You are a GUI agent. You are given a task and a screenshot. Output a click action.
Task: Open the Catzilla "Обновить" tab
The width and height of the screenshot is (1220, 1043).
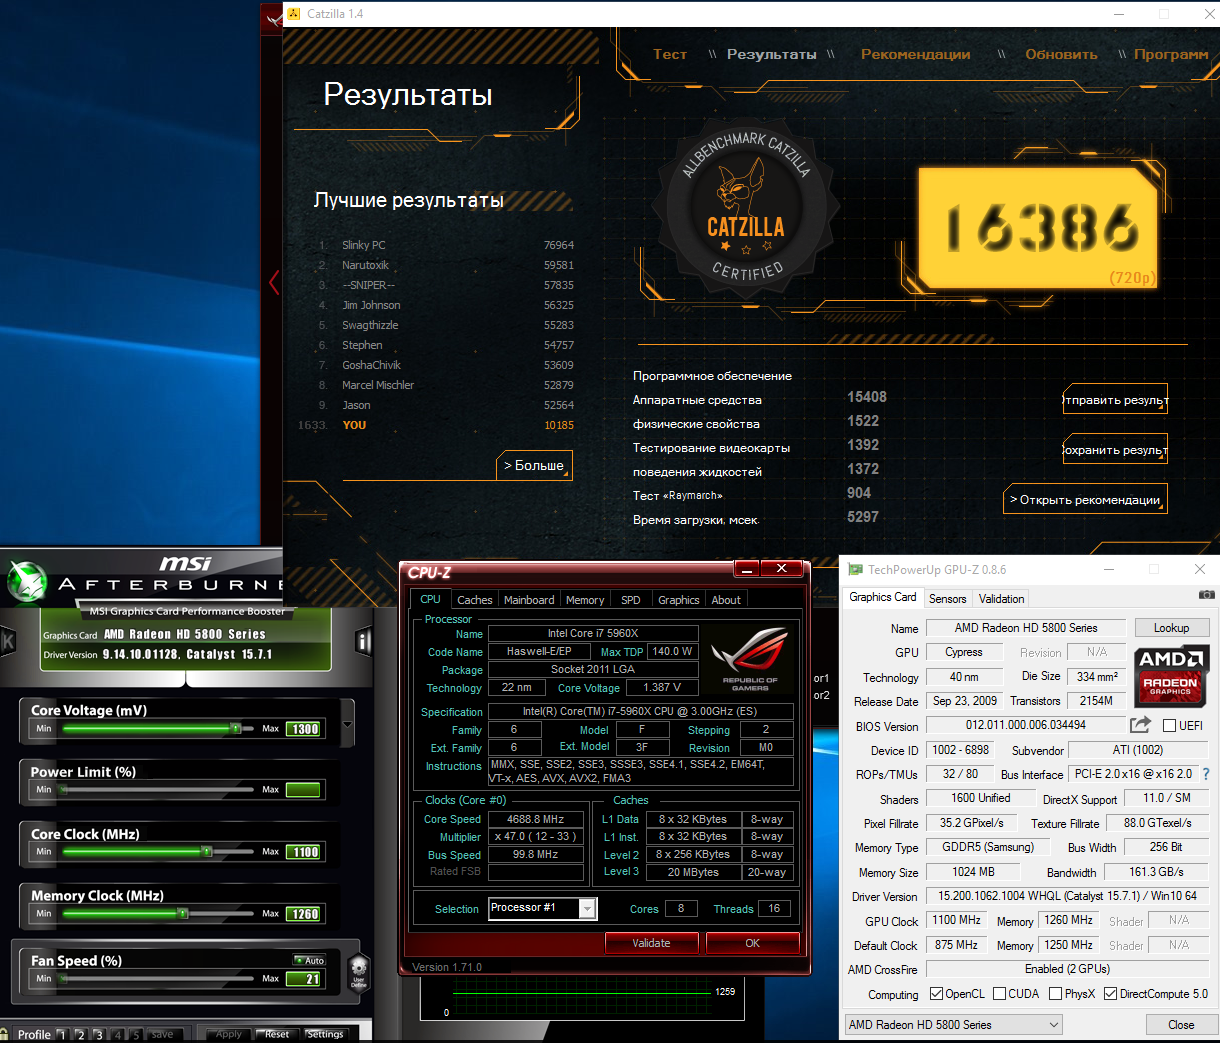[1061, 54]
